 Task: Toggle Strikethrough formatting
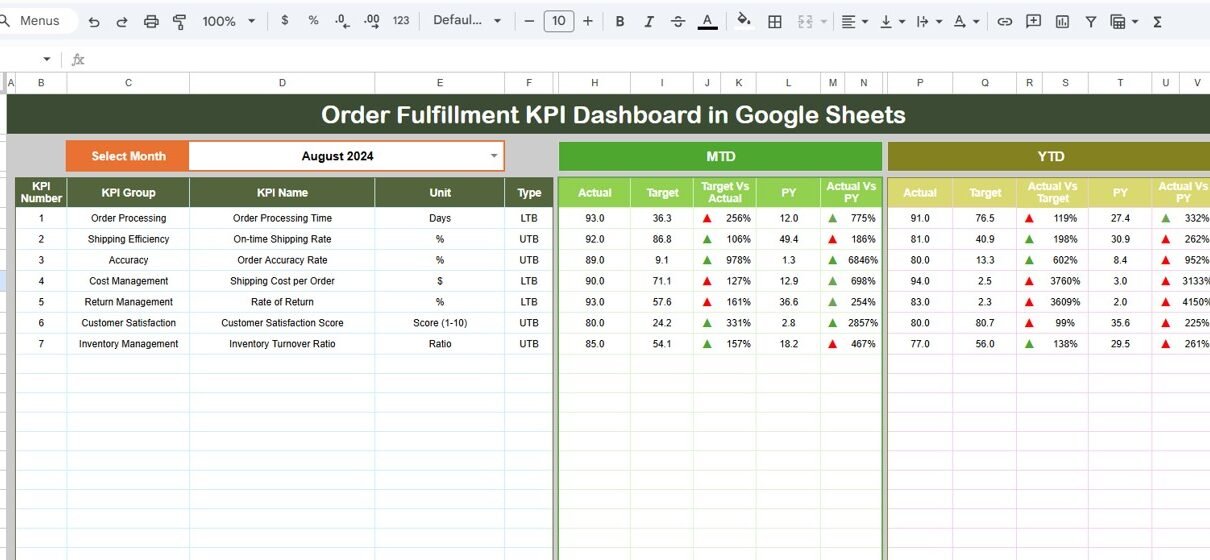[x=678, y=21]
